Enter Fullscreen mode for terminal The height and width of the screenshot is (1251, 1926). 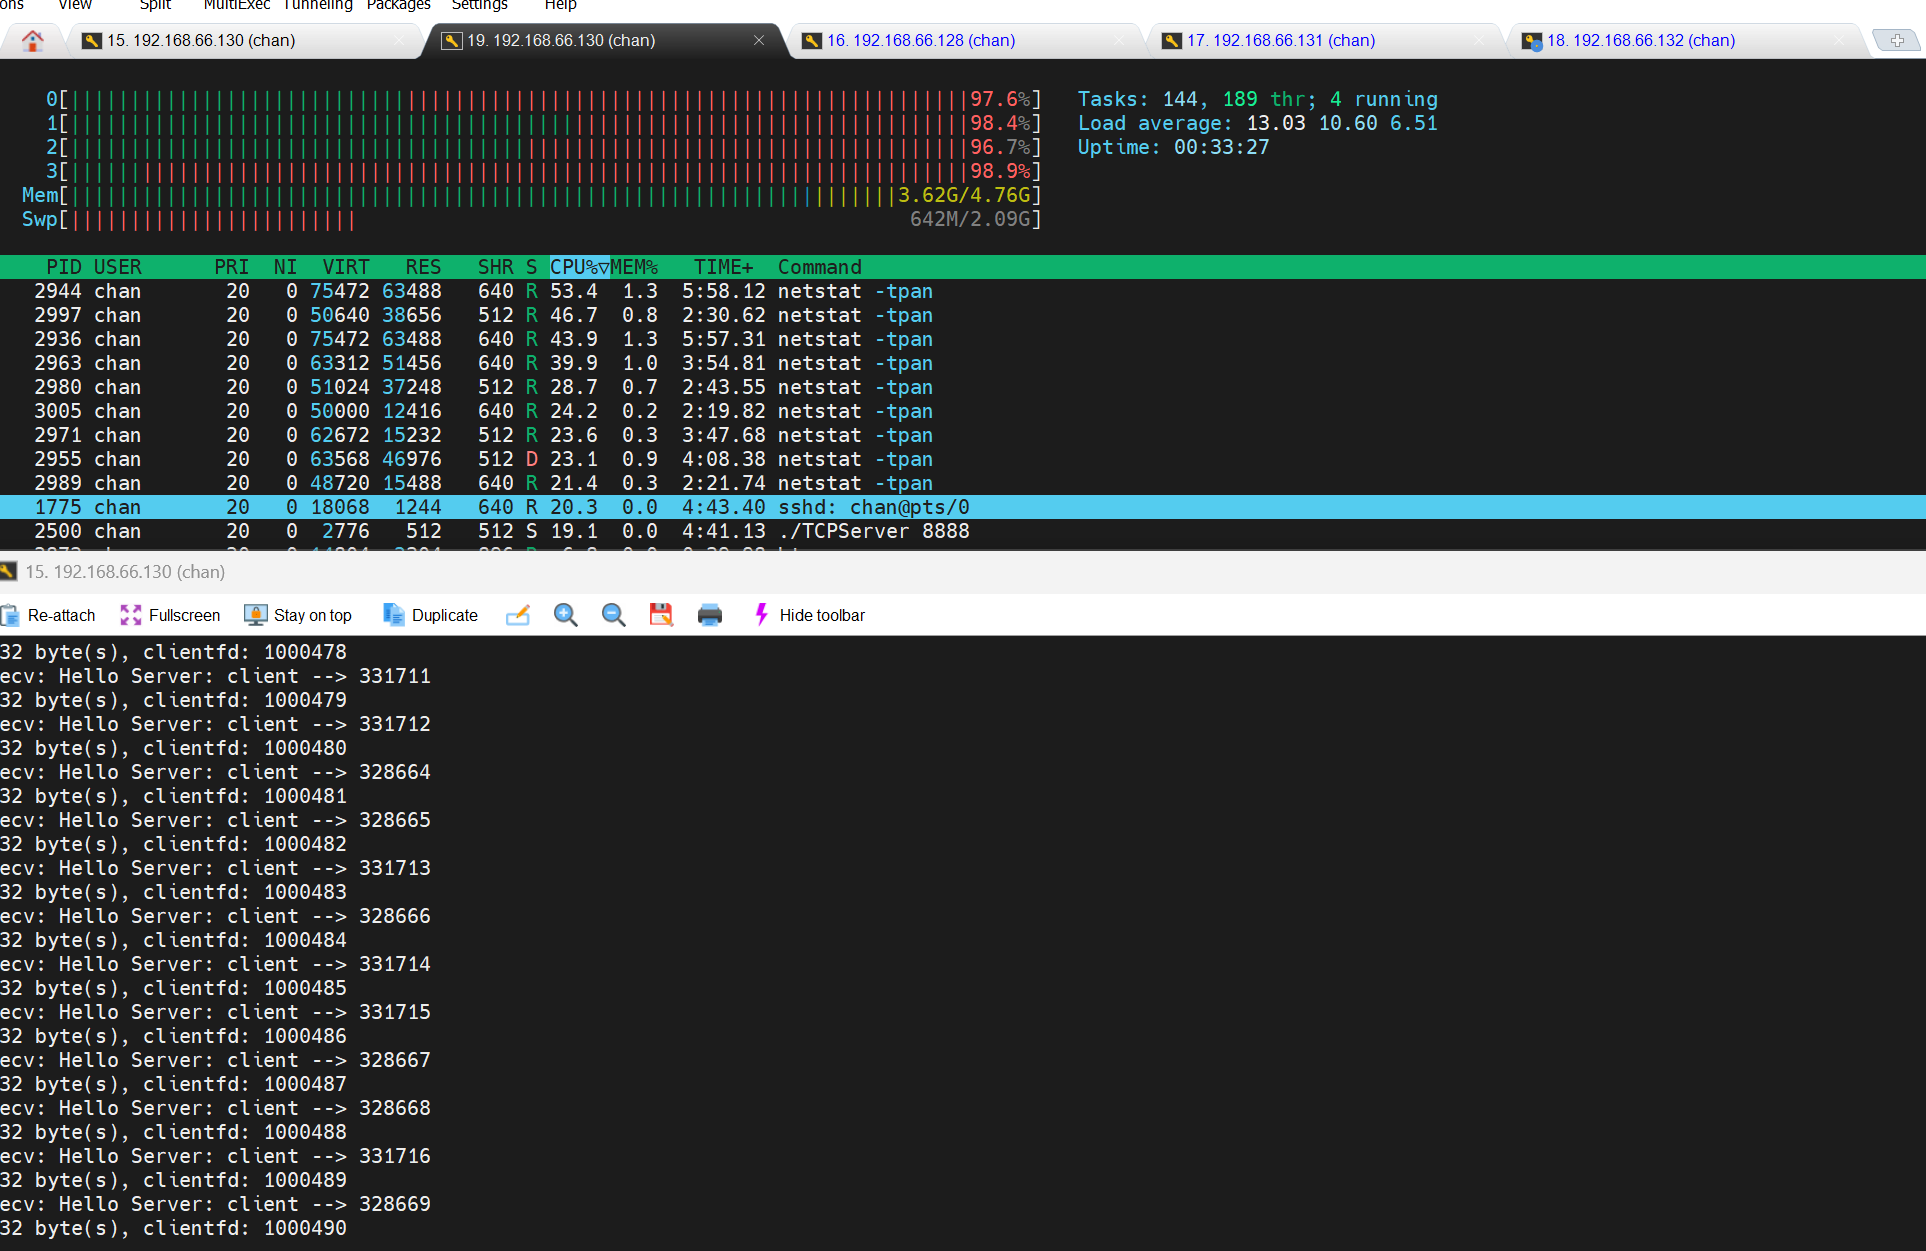tap(170, 615)
